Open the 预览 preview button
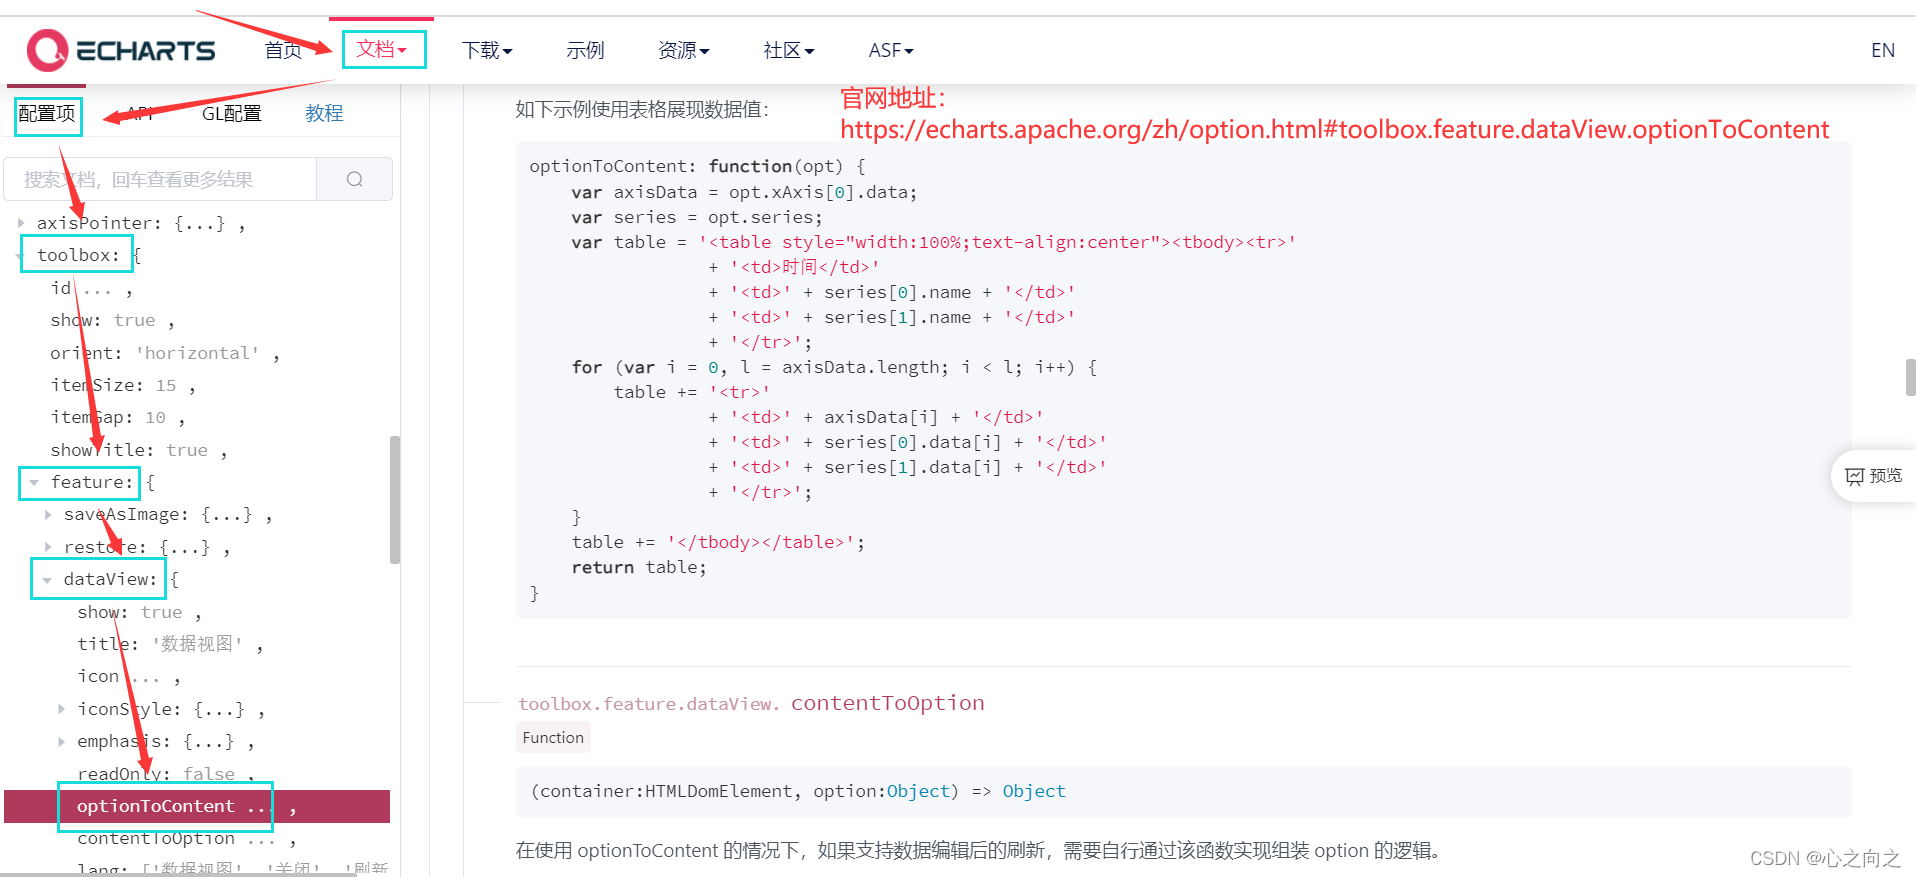Screen dimensions: 1916x877 (1875, 476)
